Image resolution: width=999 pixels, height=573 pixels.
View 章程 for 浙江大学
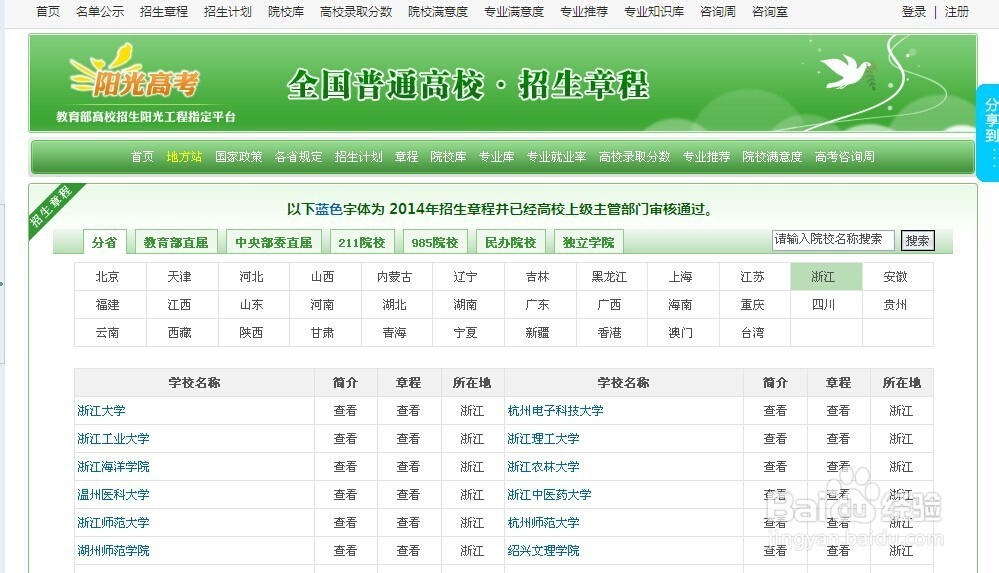(408, 411)
